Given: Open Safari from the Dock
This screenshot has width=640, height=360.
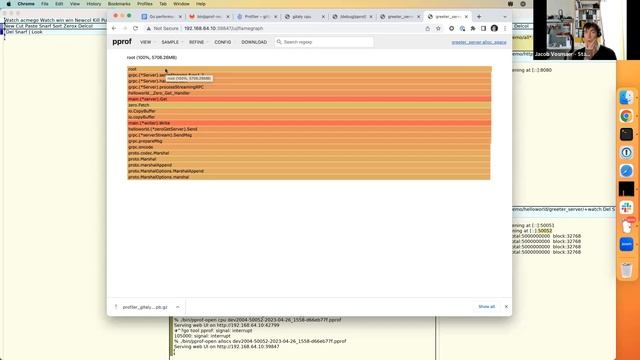Looking at the screenshot, I should [627, 171].
